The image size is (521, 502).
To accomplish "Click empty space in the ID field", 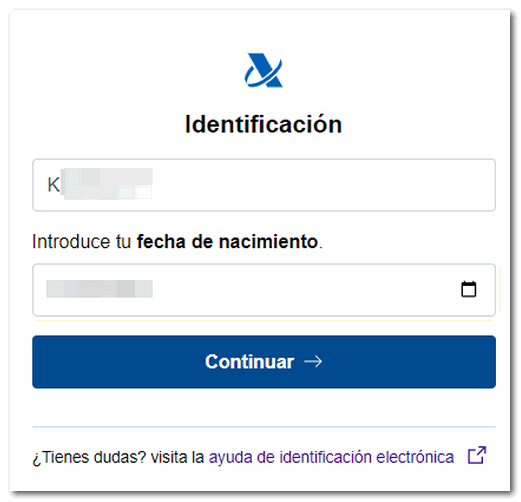I will (323, 185).
